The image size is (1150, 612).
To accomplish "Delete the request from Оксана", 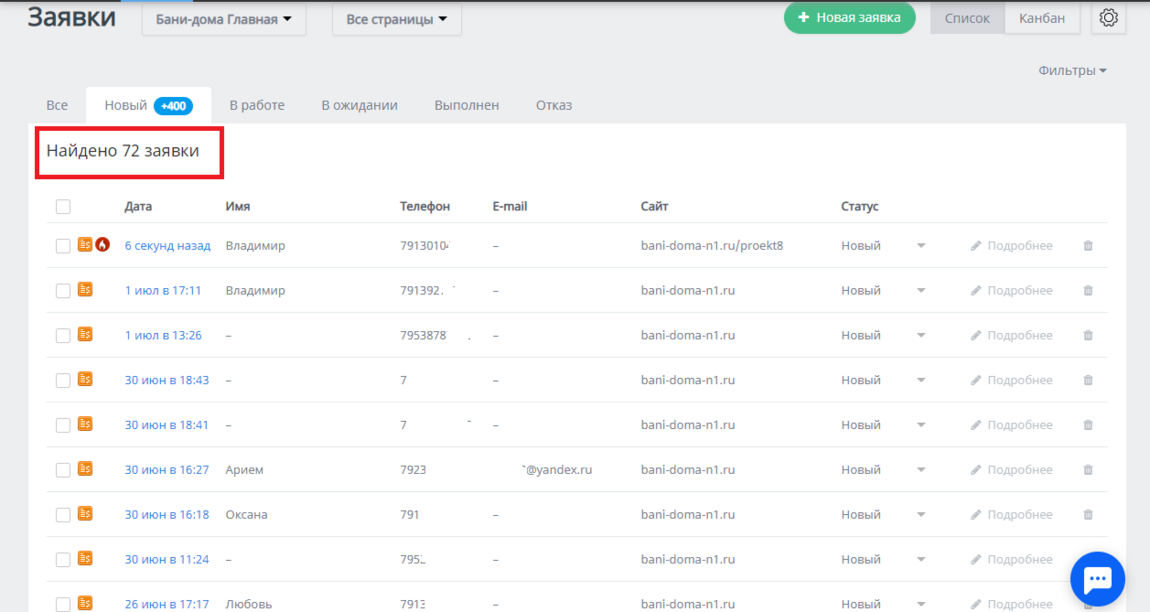I will tap(1088, 515).
